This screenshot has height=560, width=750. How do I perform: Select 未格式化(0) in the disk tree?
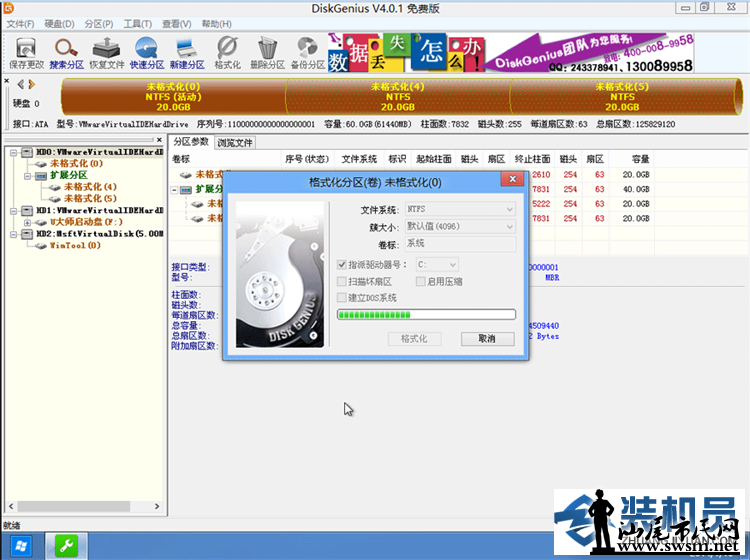click(76, 164)
